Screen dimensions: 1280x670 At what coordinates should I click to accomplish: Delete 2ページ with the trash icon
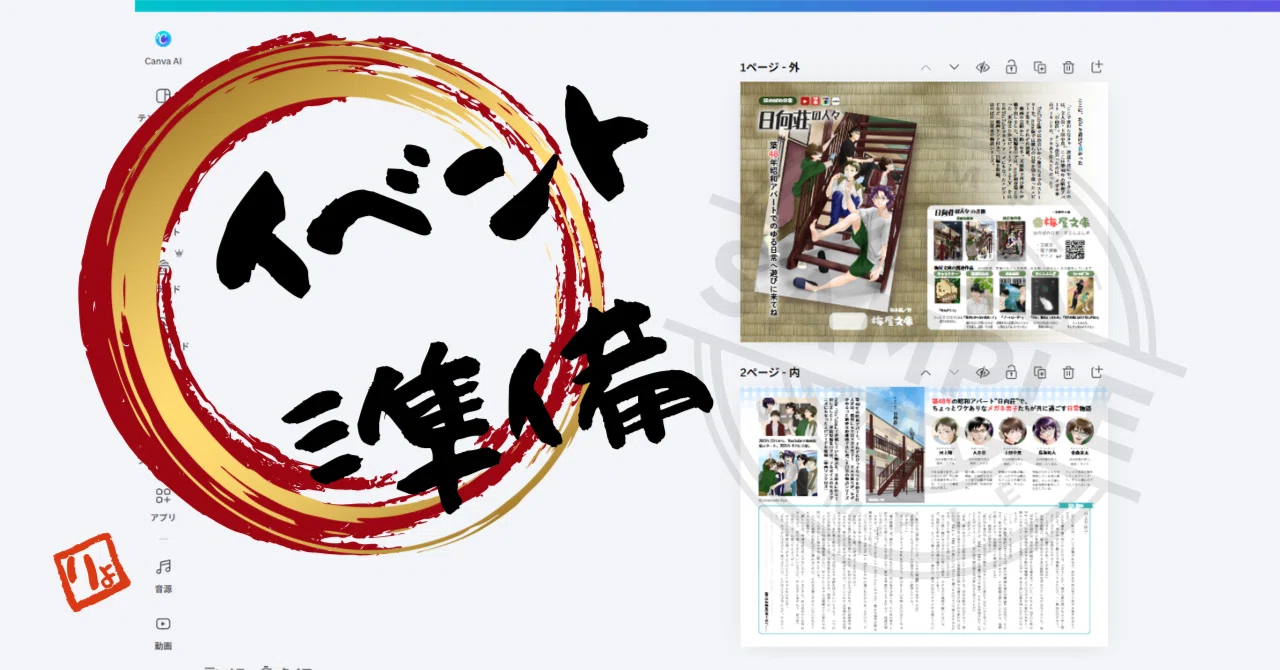pyautogui.click(x=1068, y=372)
